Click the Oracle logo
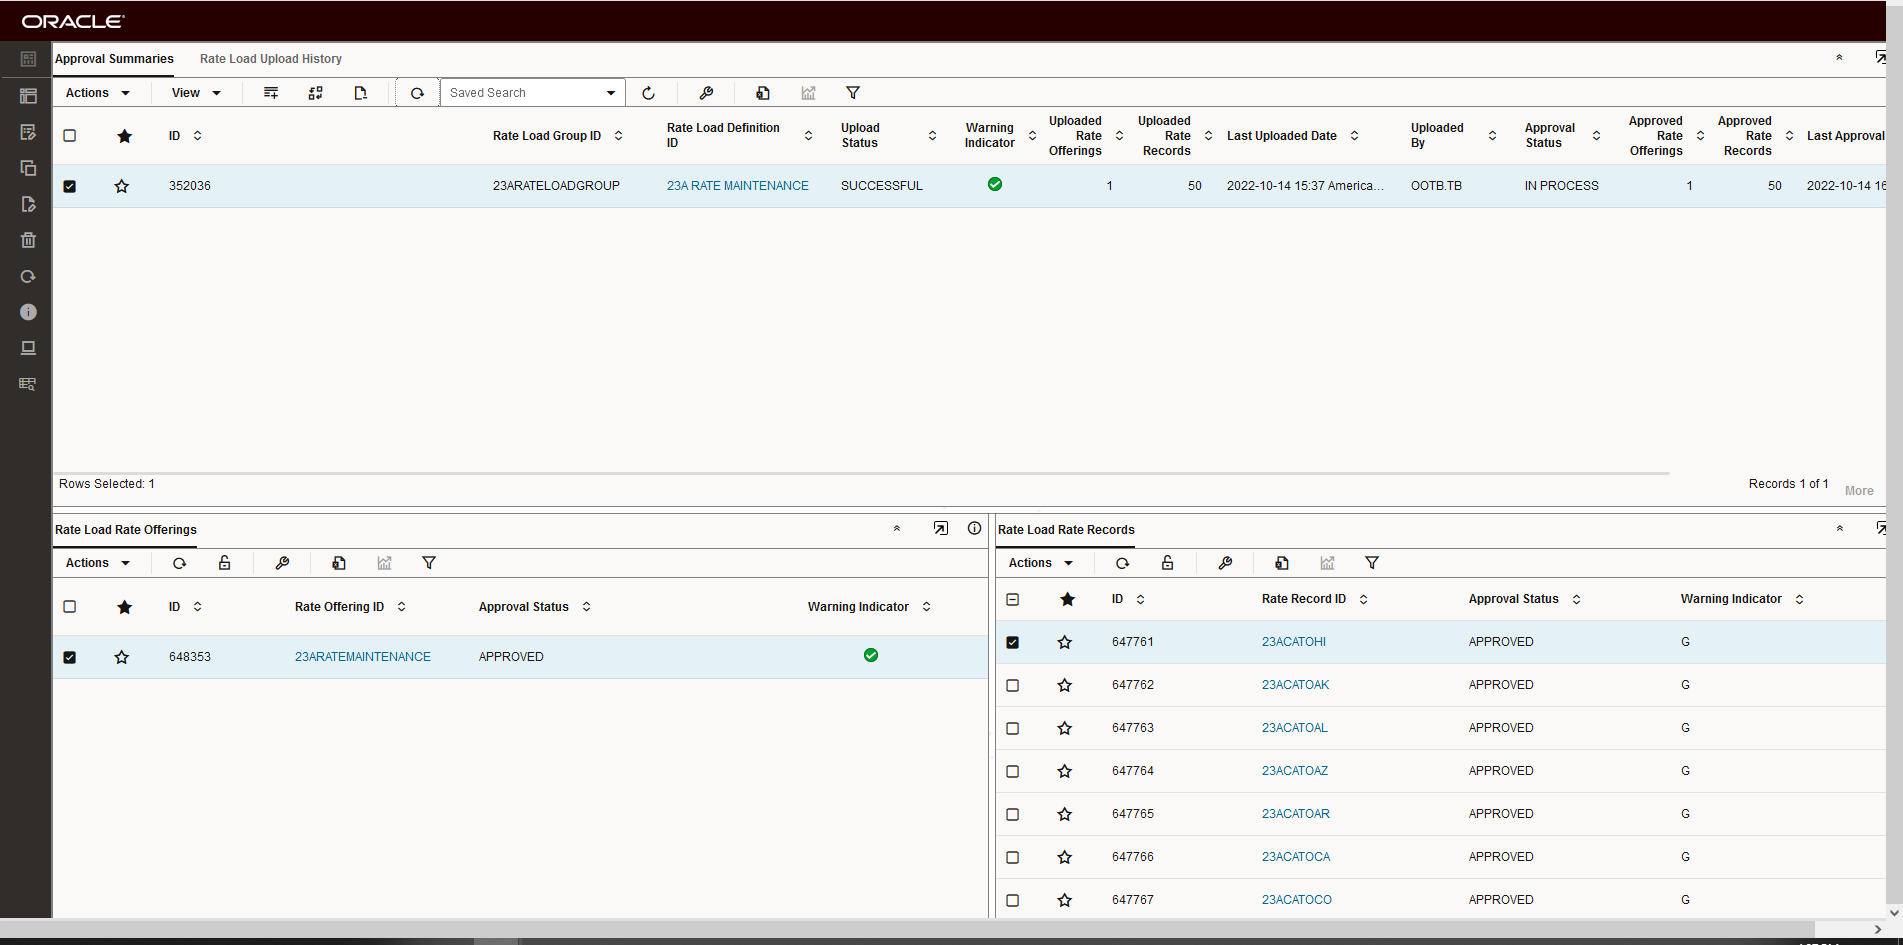Image resolution: width=1903 pixels, height=945 pixels. click(73, 21)
